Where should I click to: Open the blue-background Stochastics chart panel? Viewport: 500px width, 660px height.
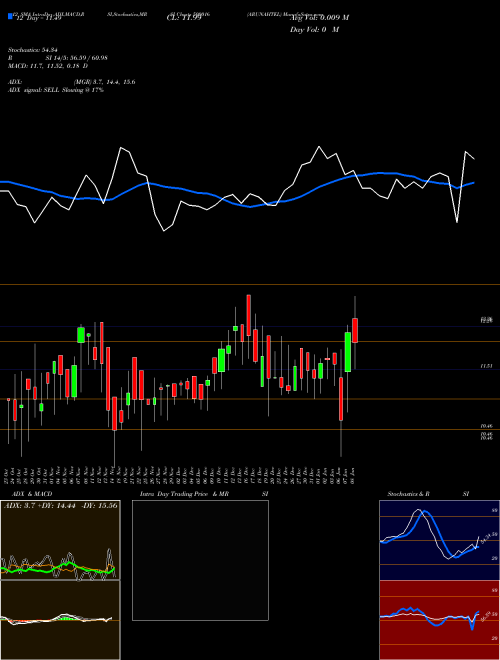click(x=439, y=540)
